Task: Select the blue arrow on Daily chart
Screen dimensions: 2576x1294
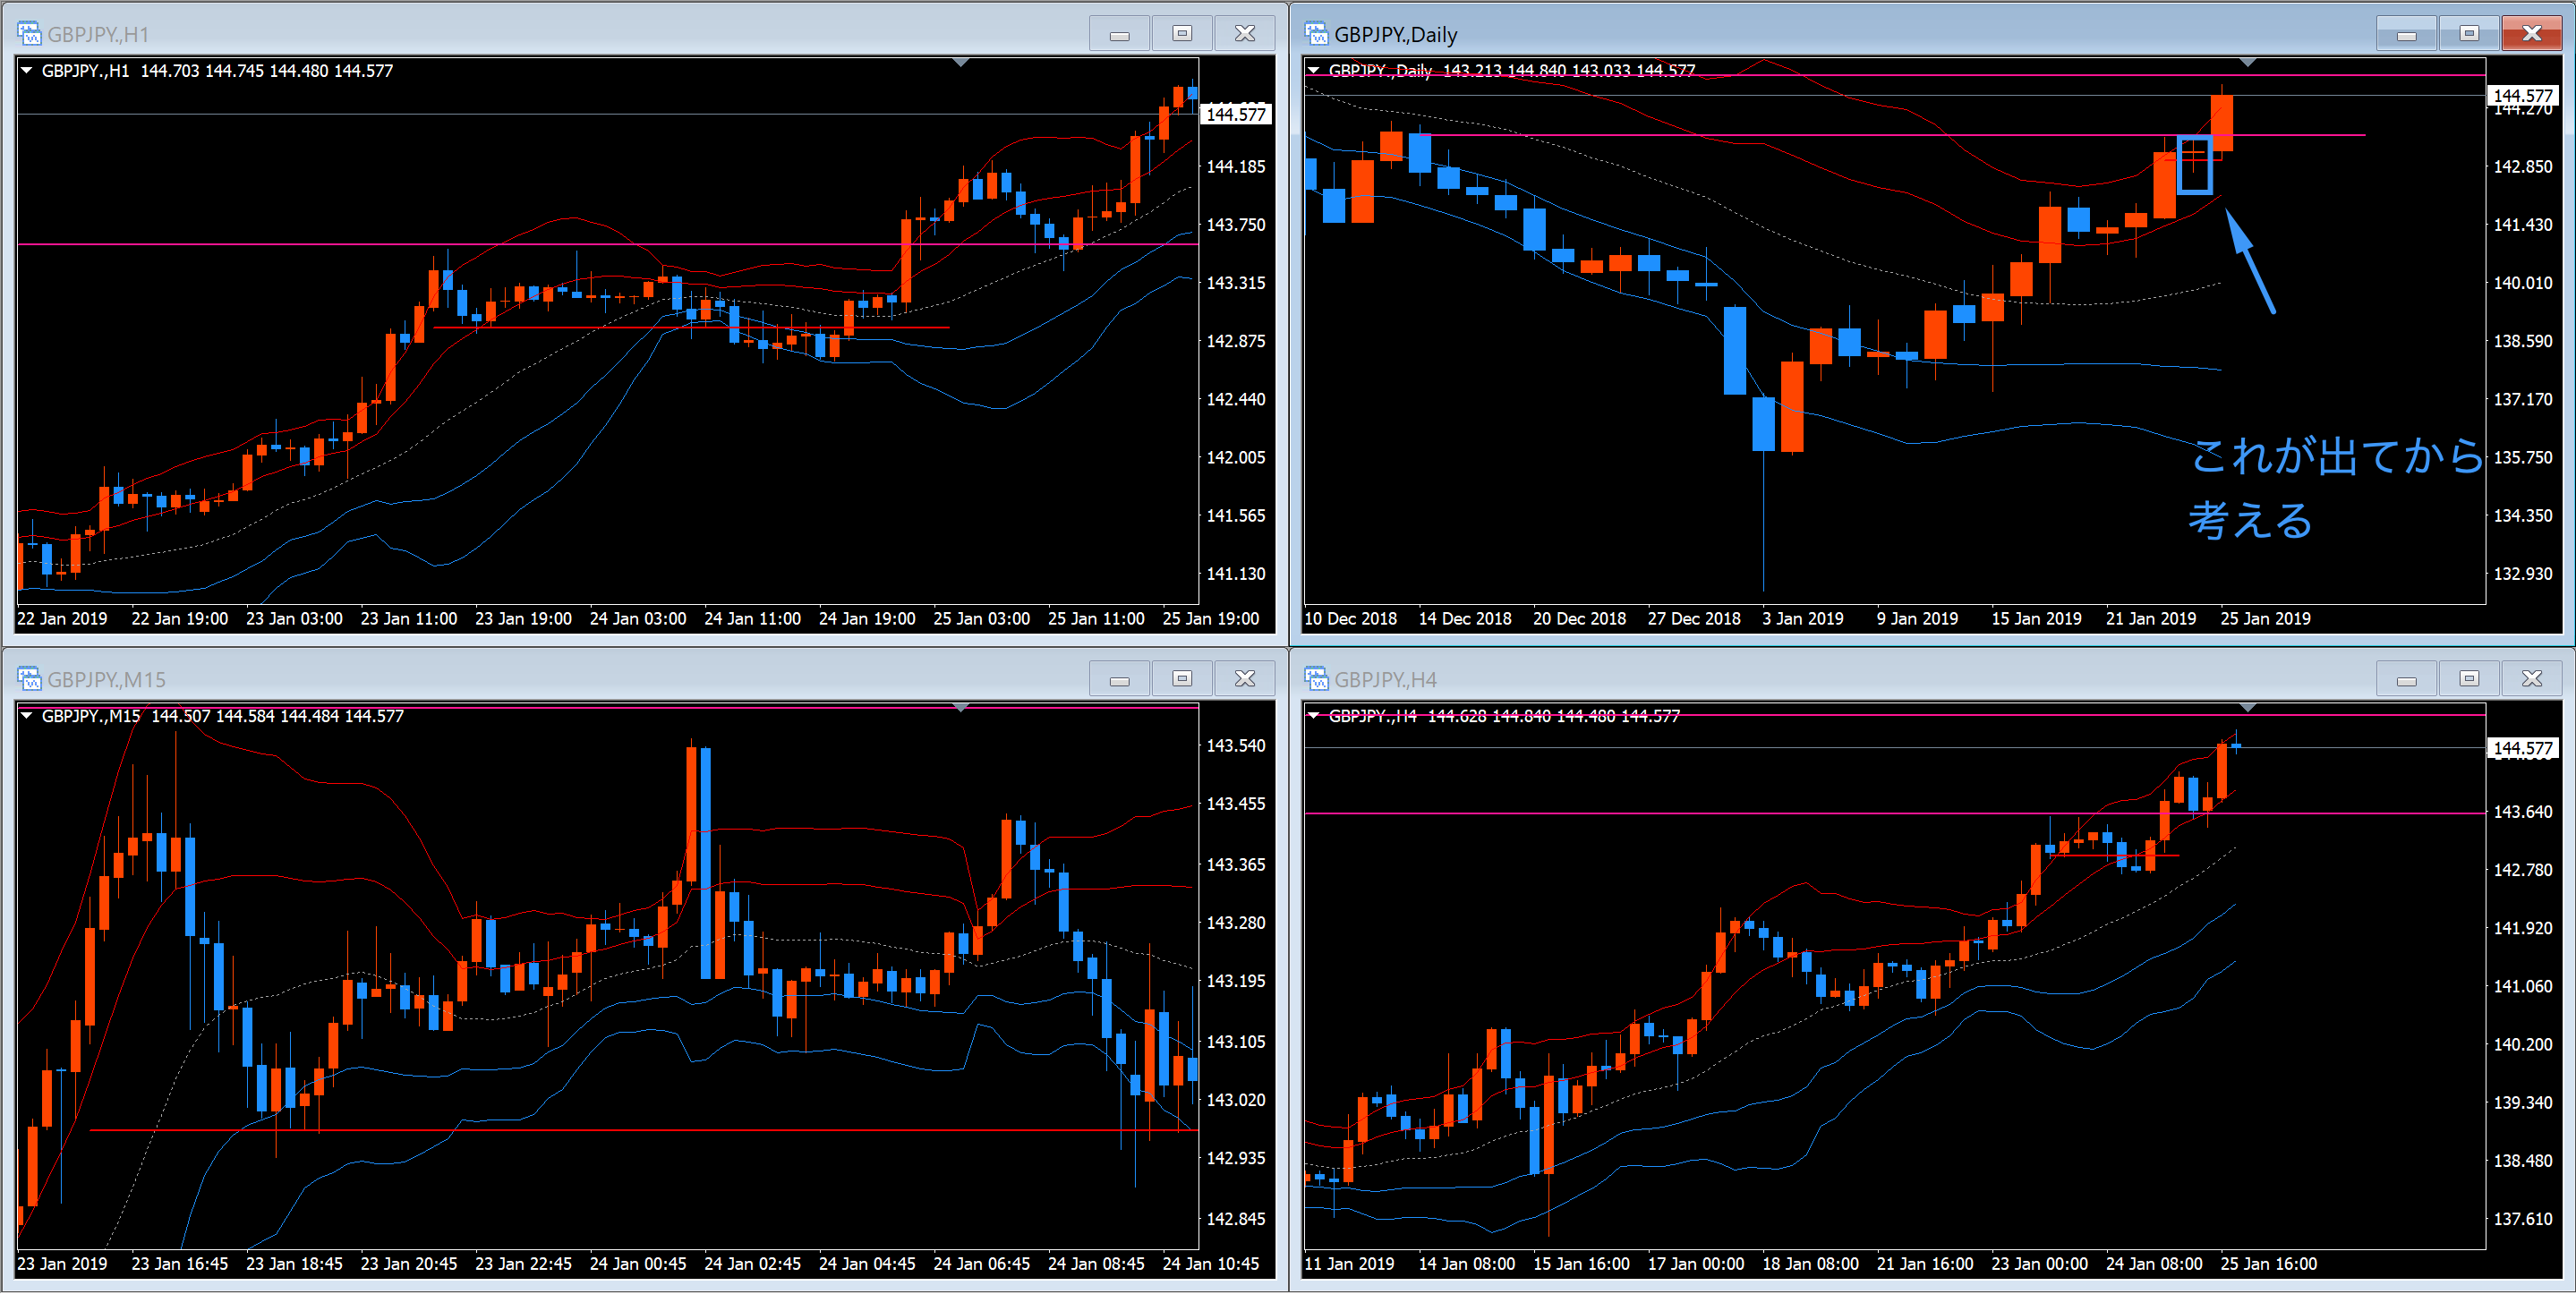Action: [2252, 263]
